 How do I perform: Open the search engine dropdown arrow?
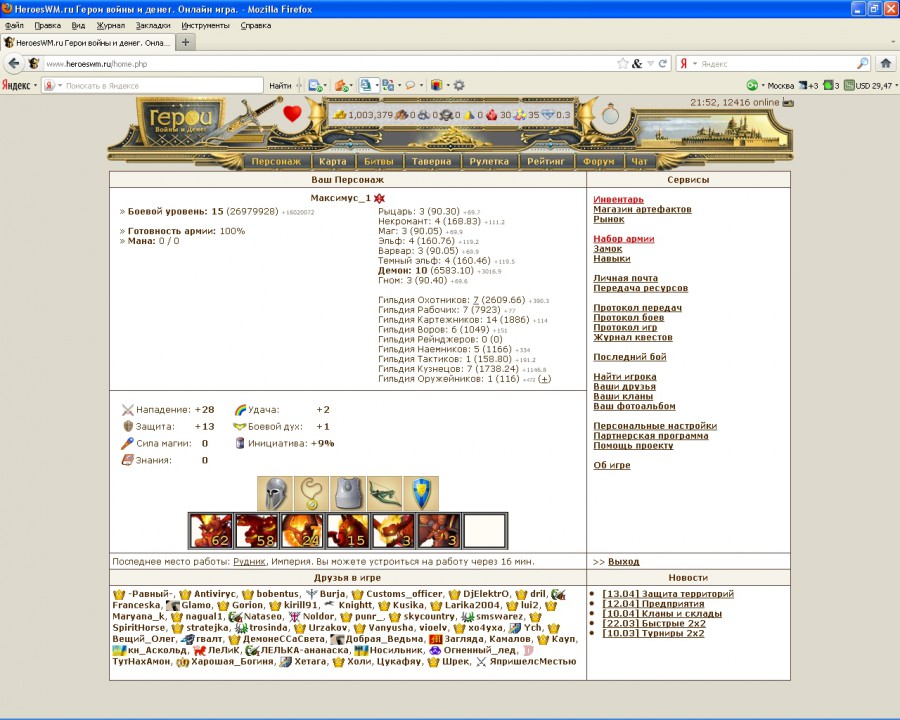(x=695, y=64)
